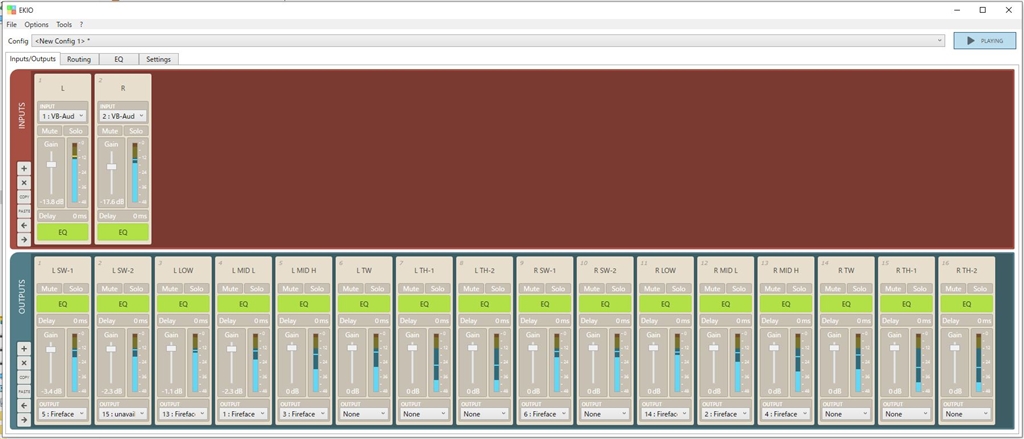Screen dimensions: 1024x439
Task: Solo the L LOW output
Action: (196, 288)
